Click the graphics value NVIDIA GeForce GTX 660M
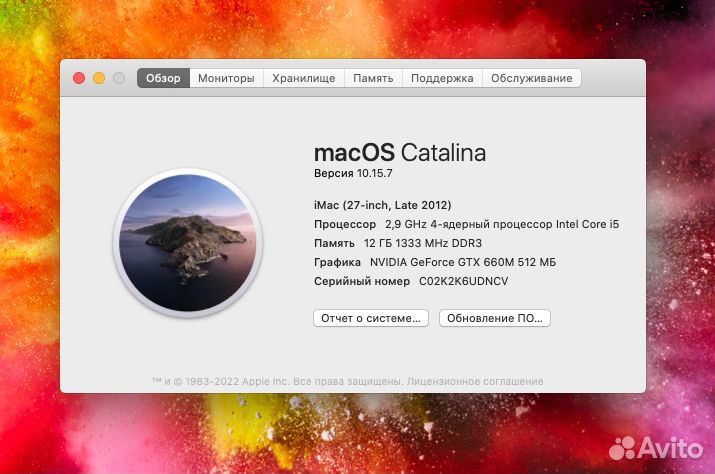 (x=463, y=262)
